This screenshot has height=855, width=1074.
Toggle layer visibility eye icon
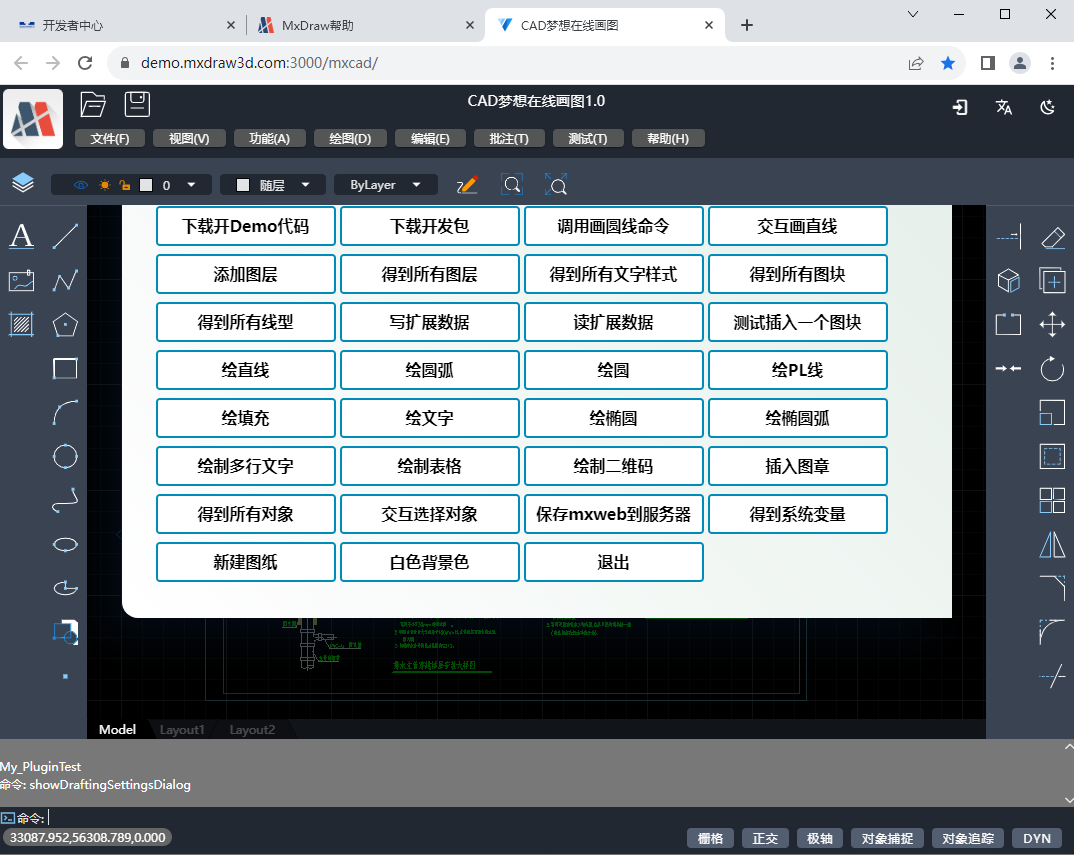tap(81, 185)
